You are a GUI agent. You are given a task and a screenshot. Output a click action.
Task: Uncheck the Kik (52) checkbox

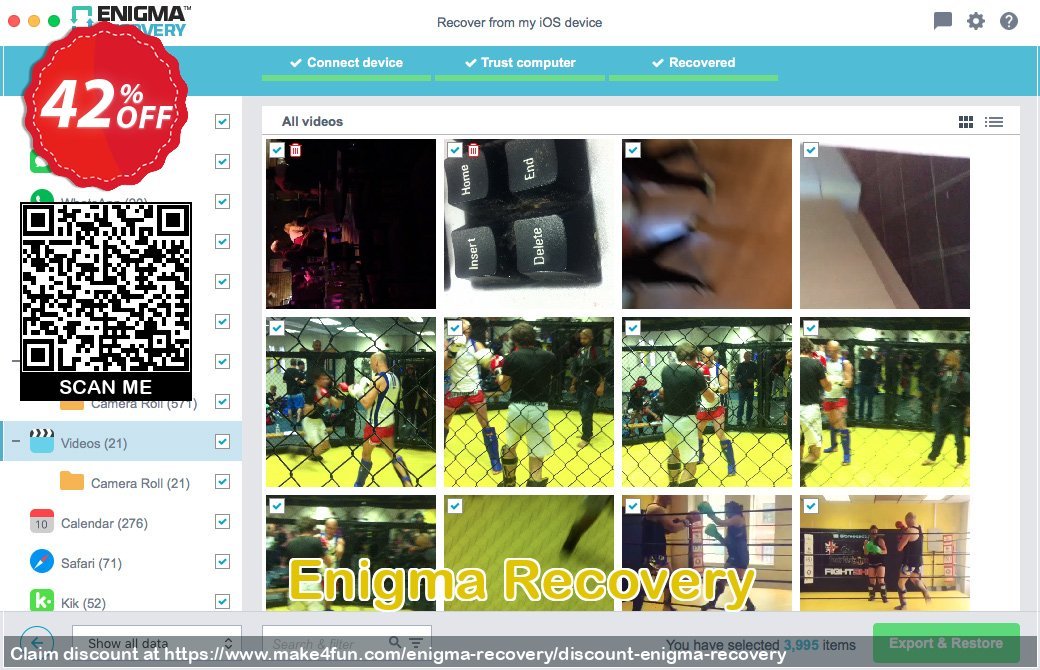222,602
